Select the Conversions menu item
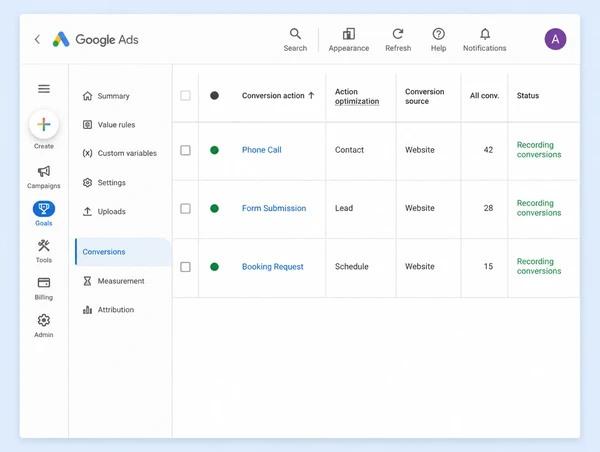The height and width of the screenshot is (452, 600). [x=123, y=252]
